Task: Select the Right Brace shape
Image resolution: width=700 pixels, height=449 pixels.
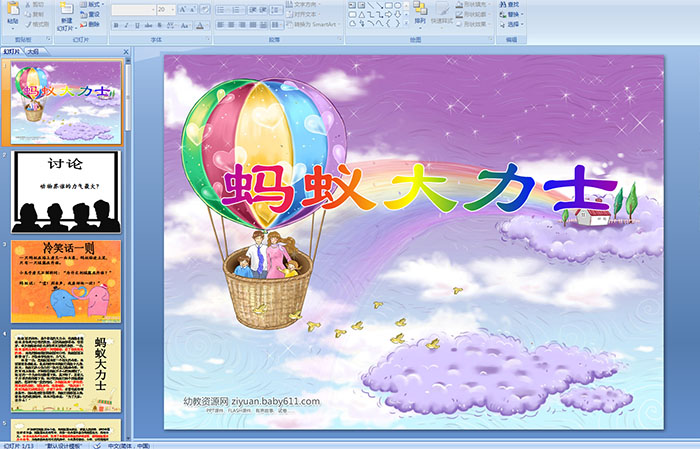Action: (x=398, y=23)
